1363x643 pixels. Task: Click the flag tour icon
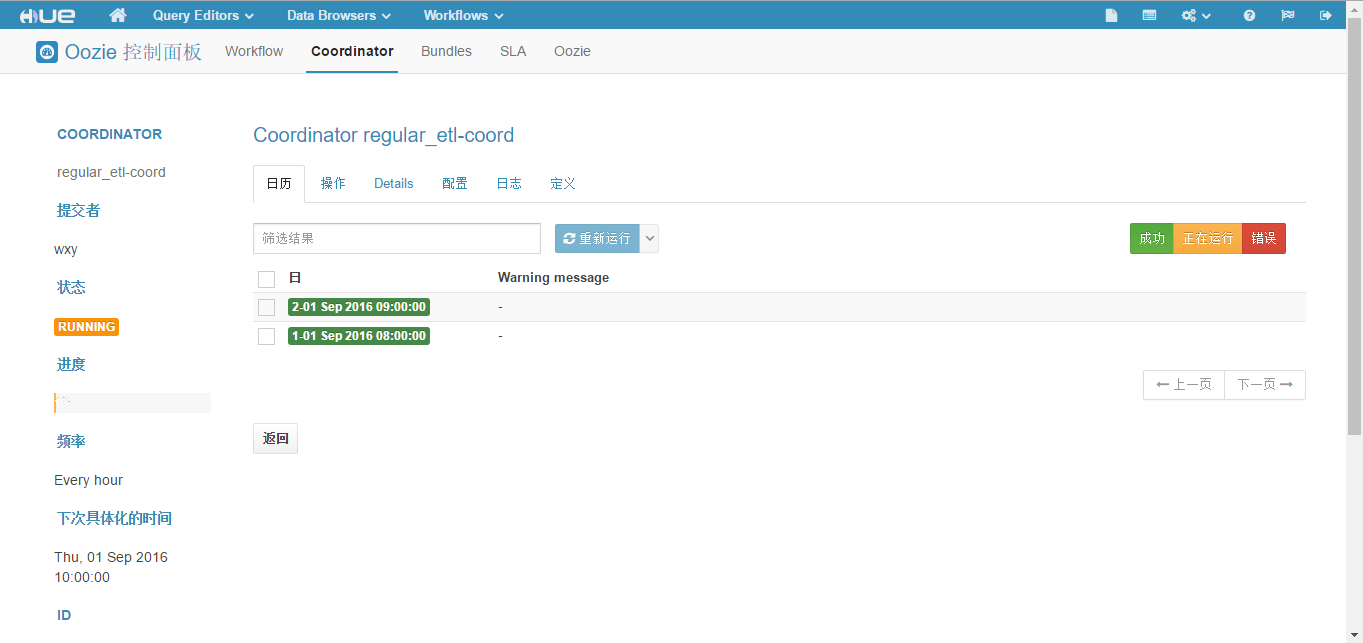click(1288, 15)
